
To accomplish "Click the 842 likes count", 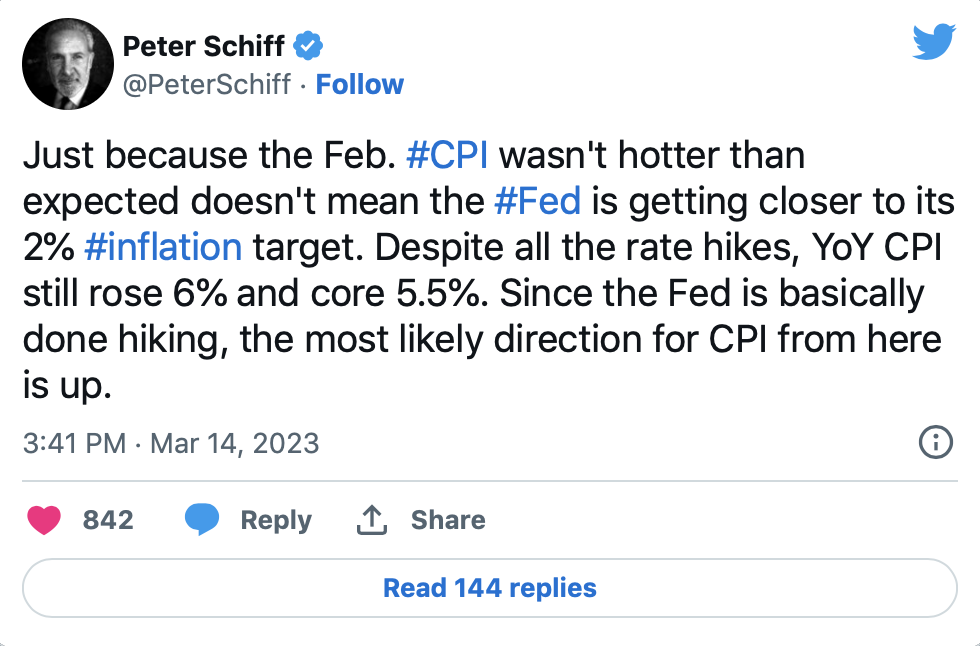I will coord(108,521).
